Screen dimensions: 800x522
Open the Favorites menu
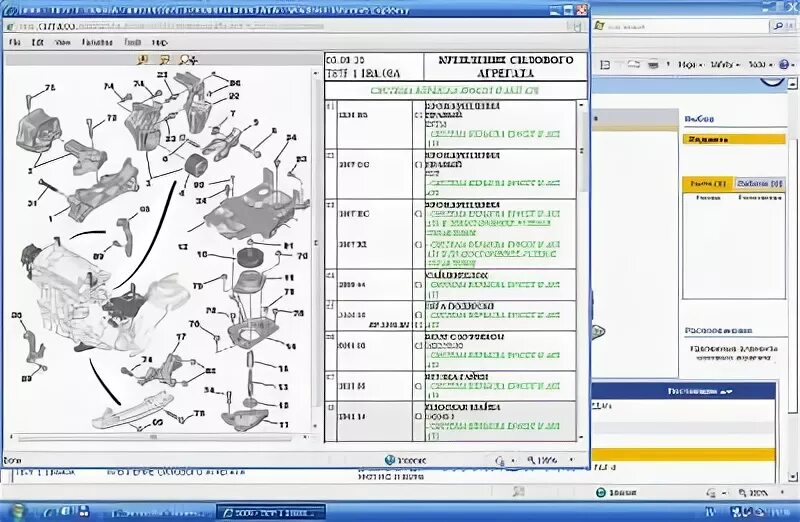97,42
